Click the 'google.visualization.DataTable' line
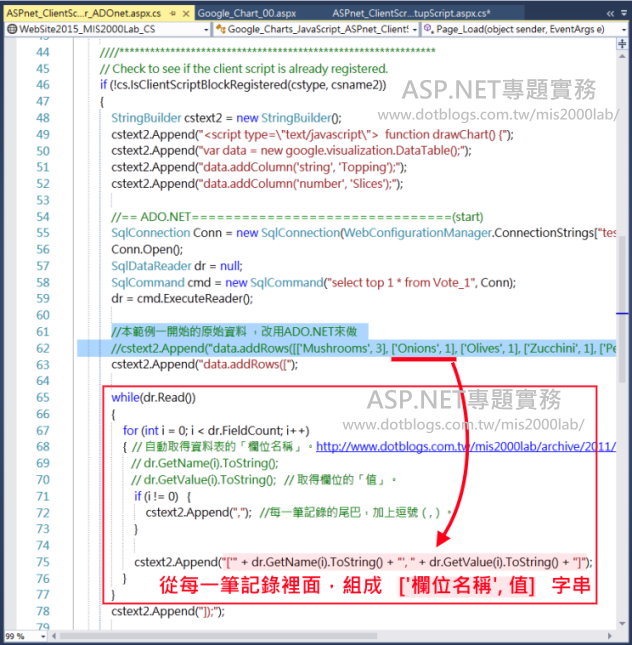 291,151
